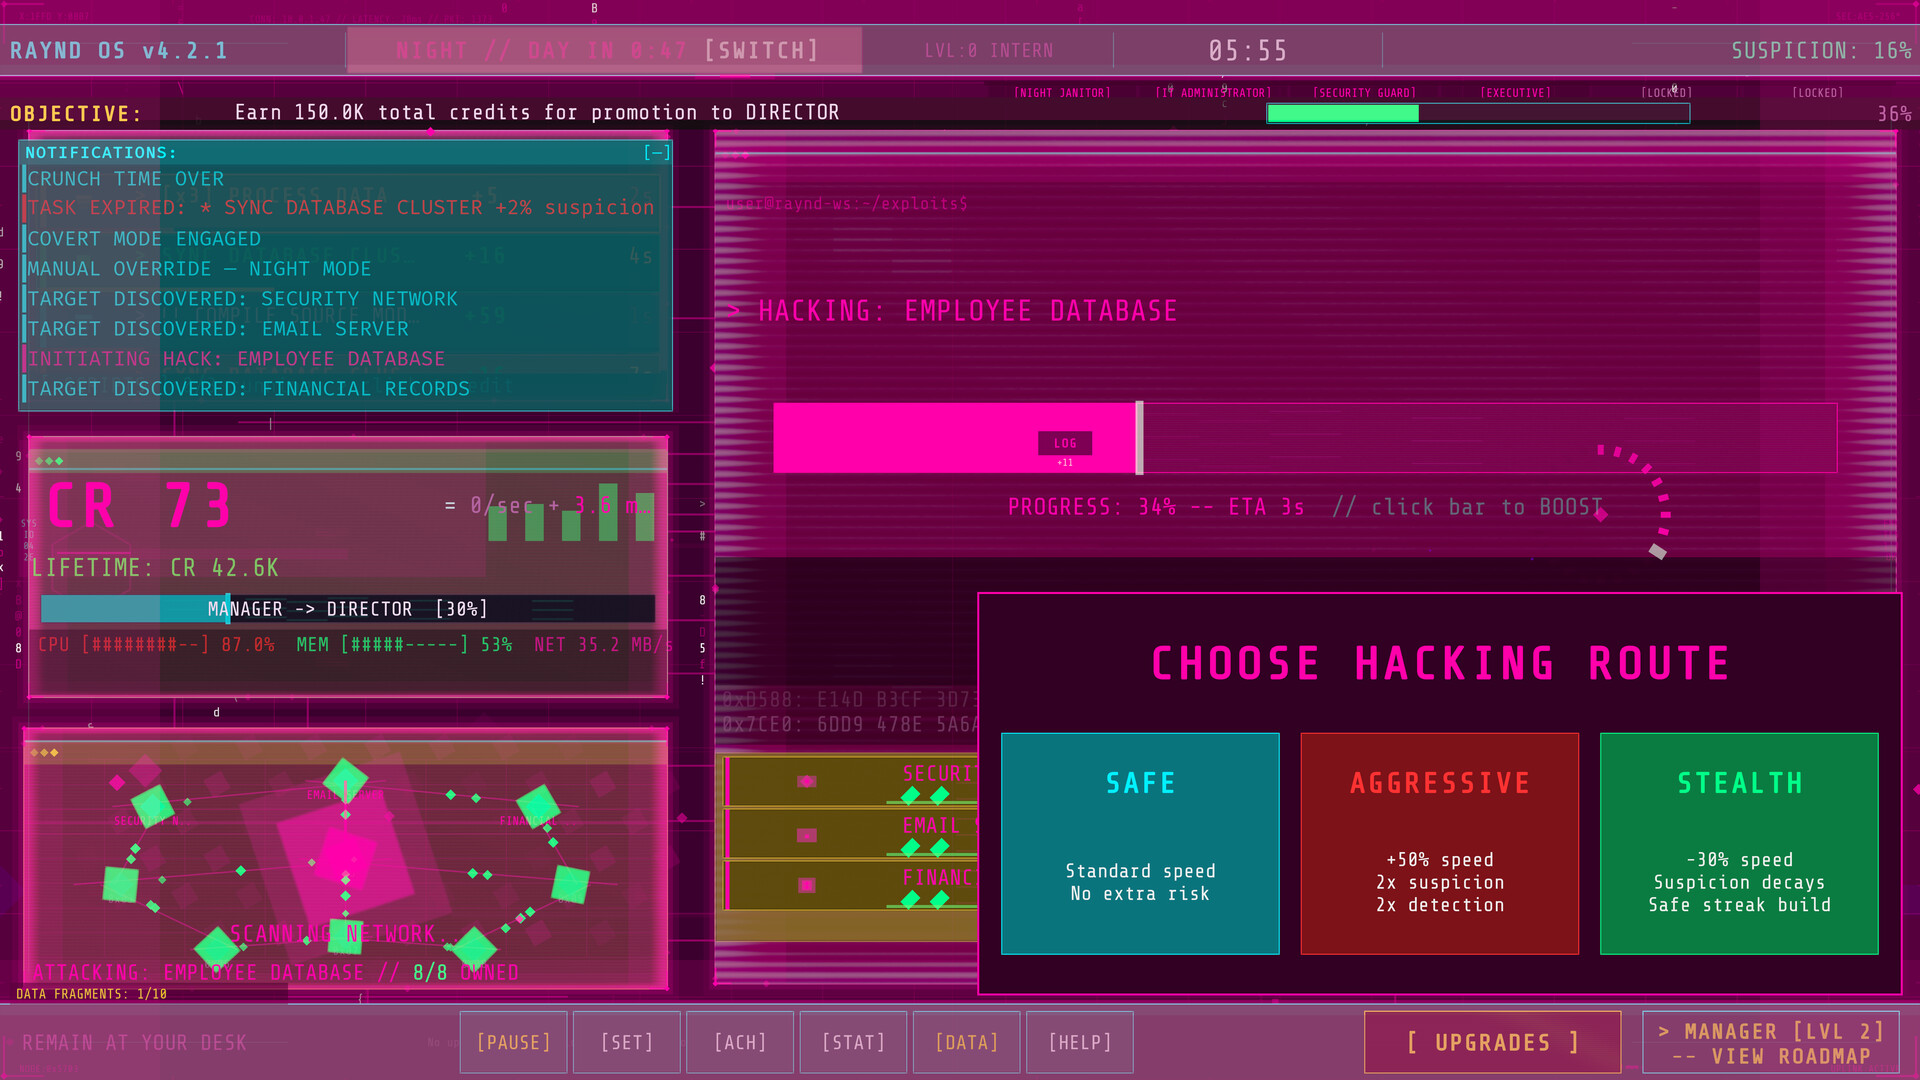Viewport: 1920px width, 1080px height.
Task: Select the Security Network node diamond
Action: coord(152,804)
